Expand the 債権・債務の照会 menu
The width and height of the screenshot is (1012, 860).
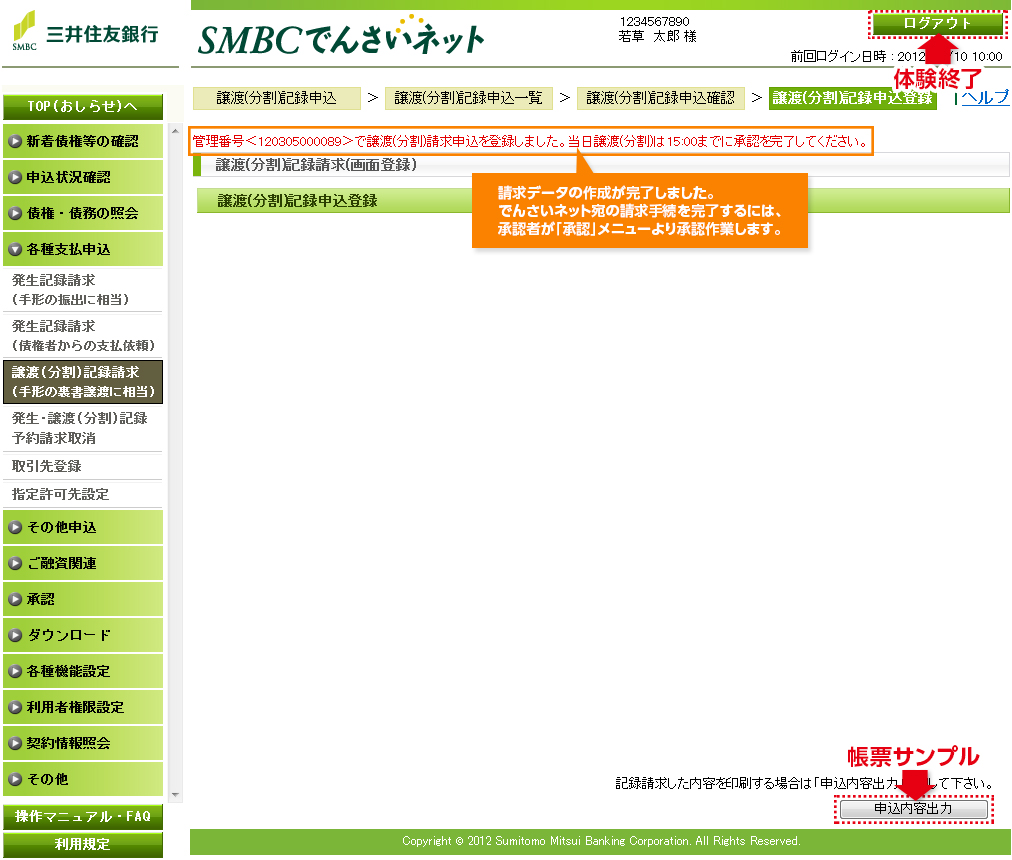pos(83,213)
